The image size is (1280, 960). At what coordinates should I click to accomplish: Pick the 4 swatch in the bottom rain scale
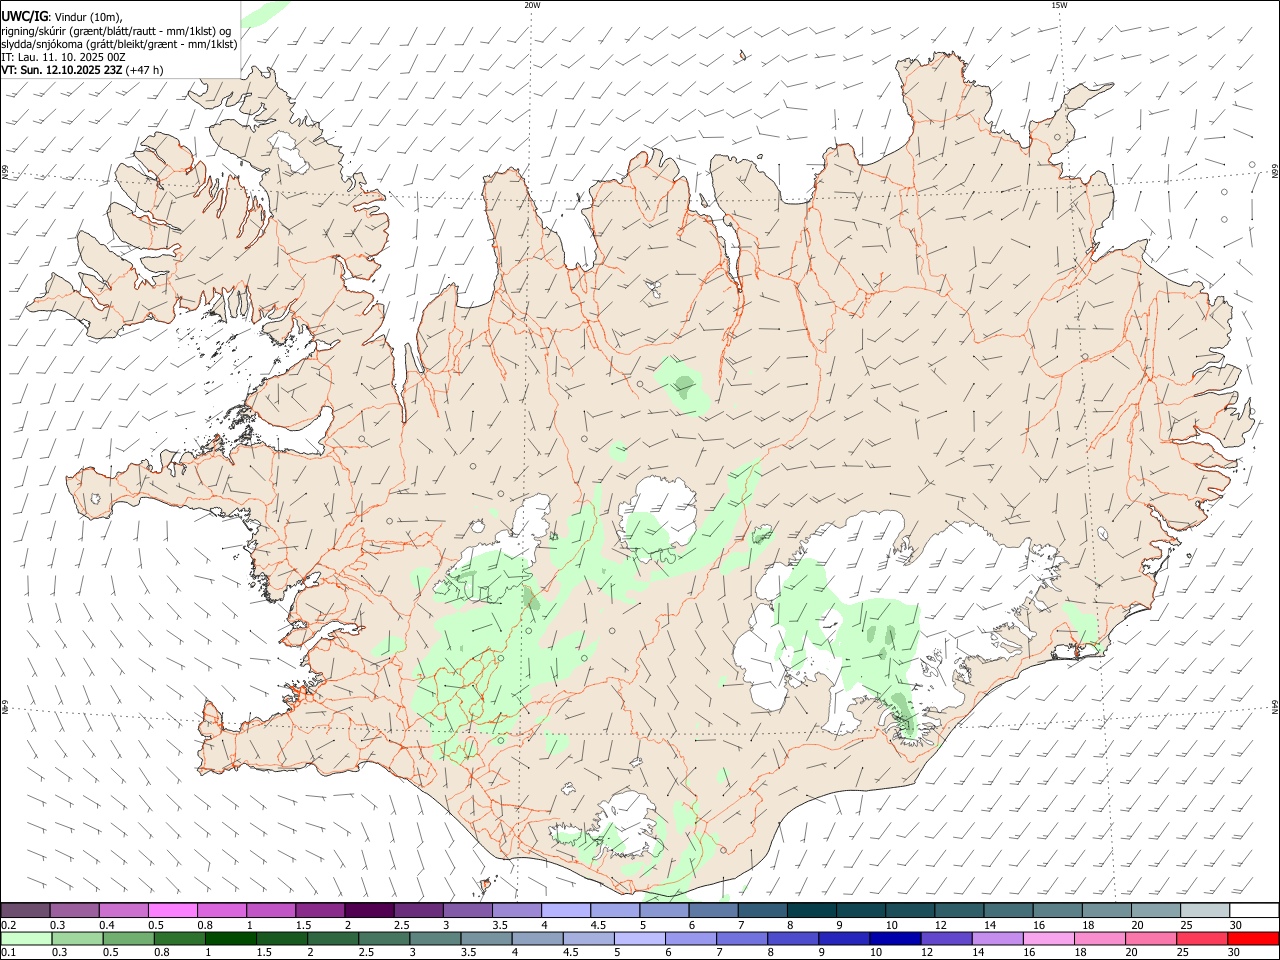538,938
